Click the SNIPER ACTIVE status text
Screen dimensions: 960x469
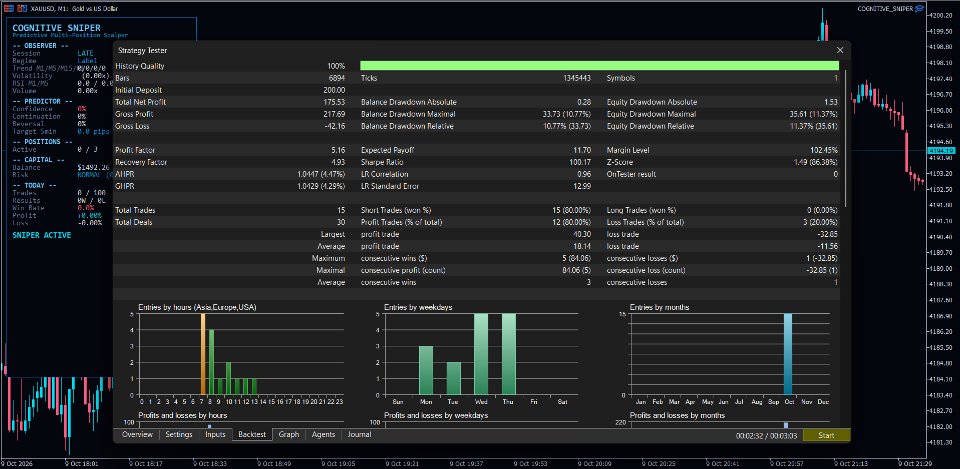point(42,235)
